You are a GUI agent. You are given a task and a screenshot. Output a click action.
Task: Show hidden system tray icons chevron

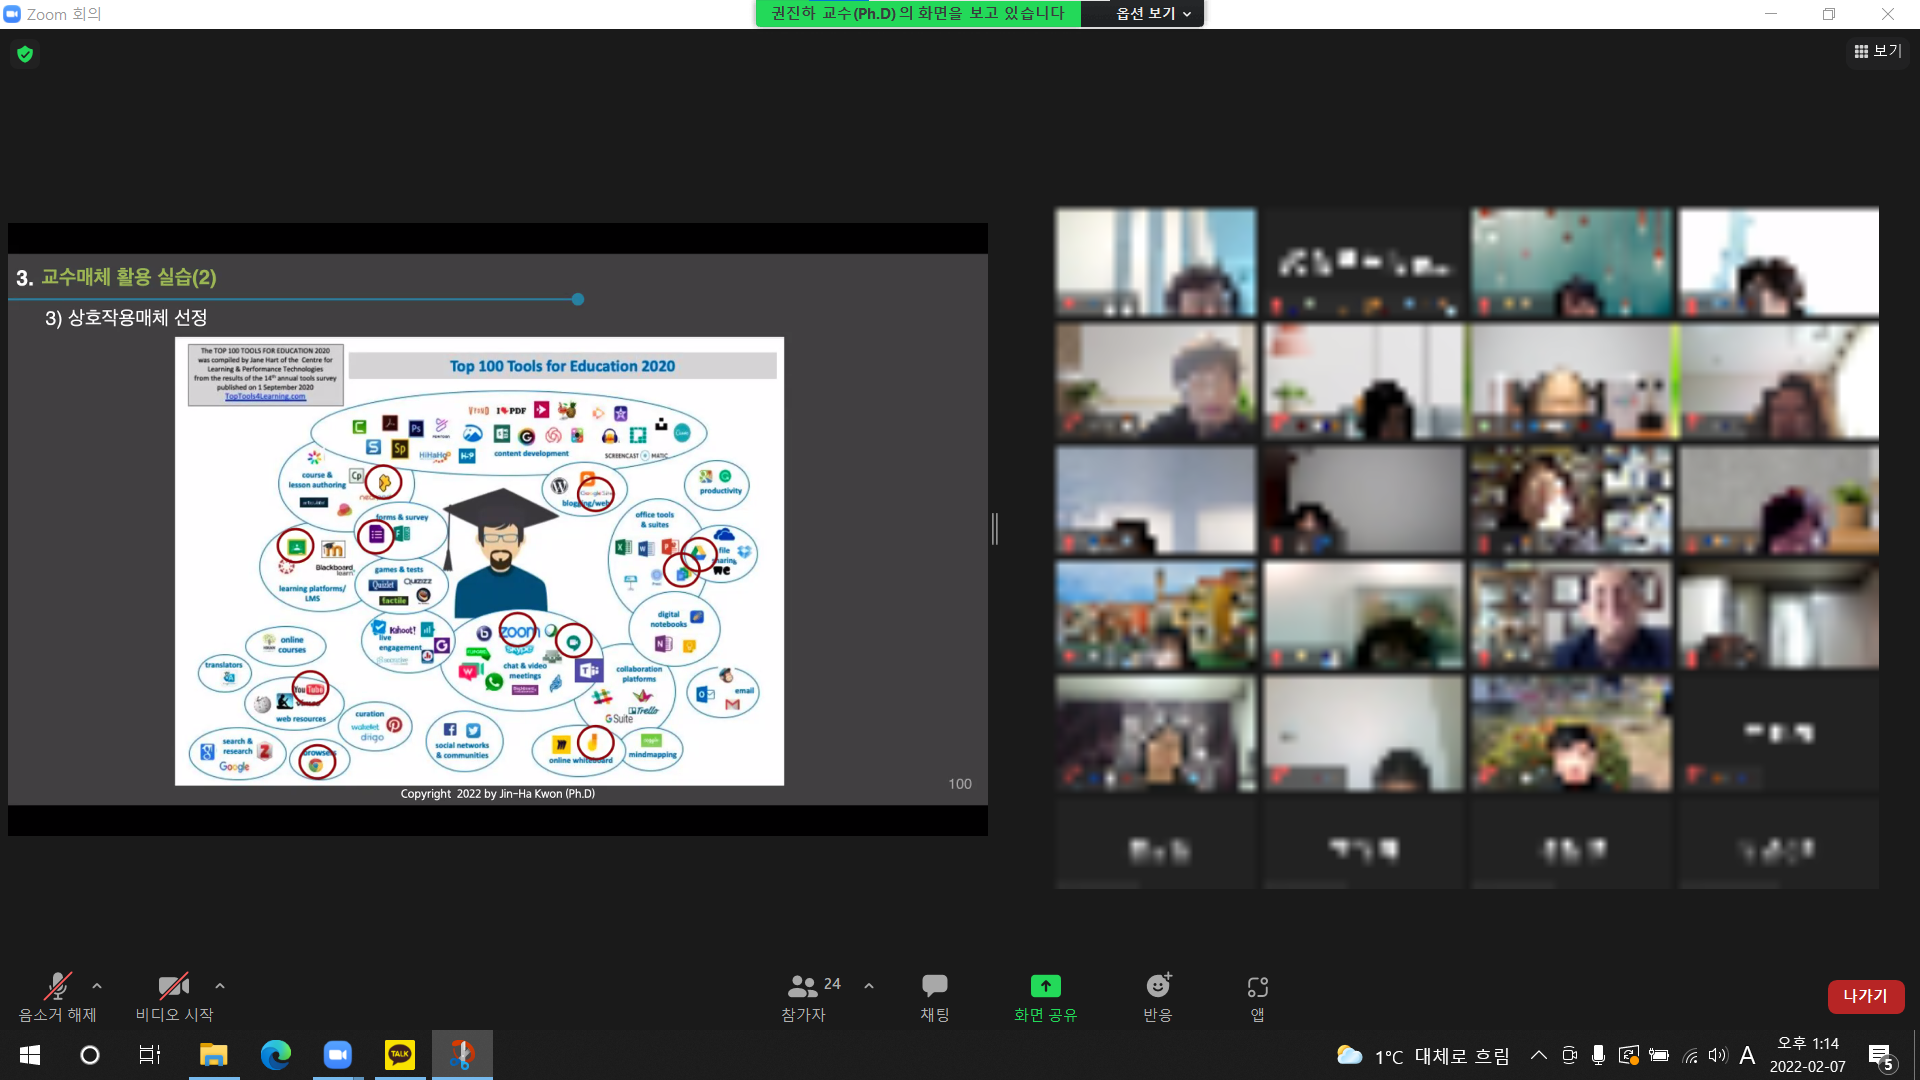(x=1539, y=1055)
